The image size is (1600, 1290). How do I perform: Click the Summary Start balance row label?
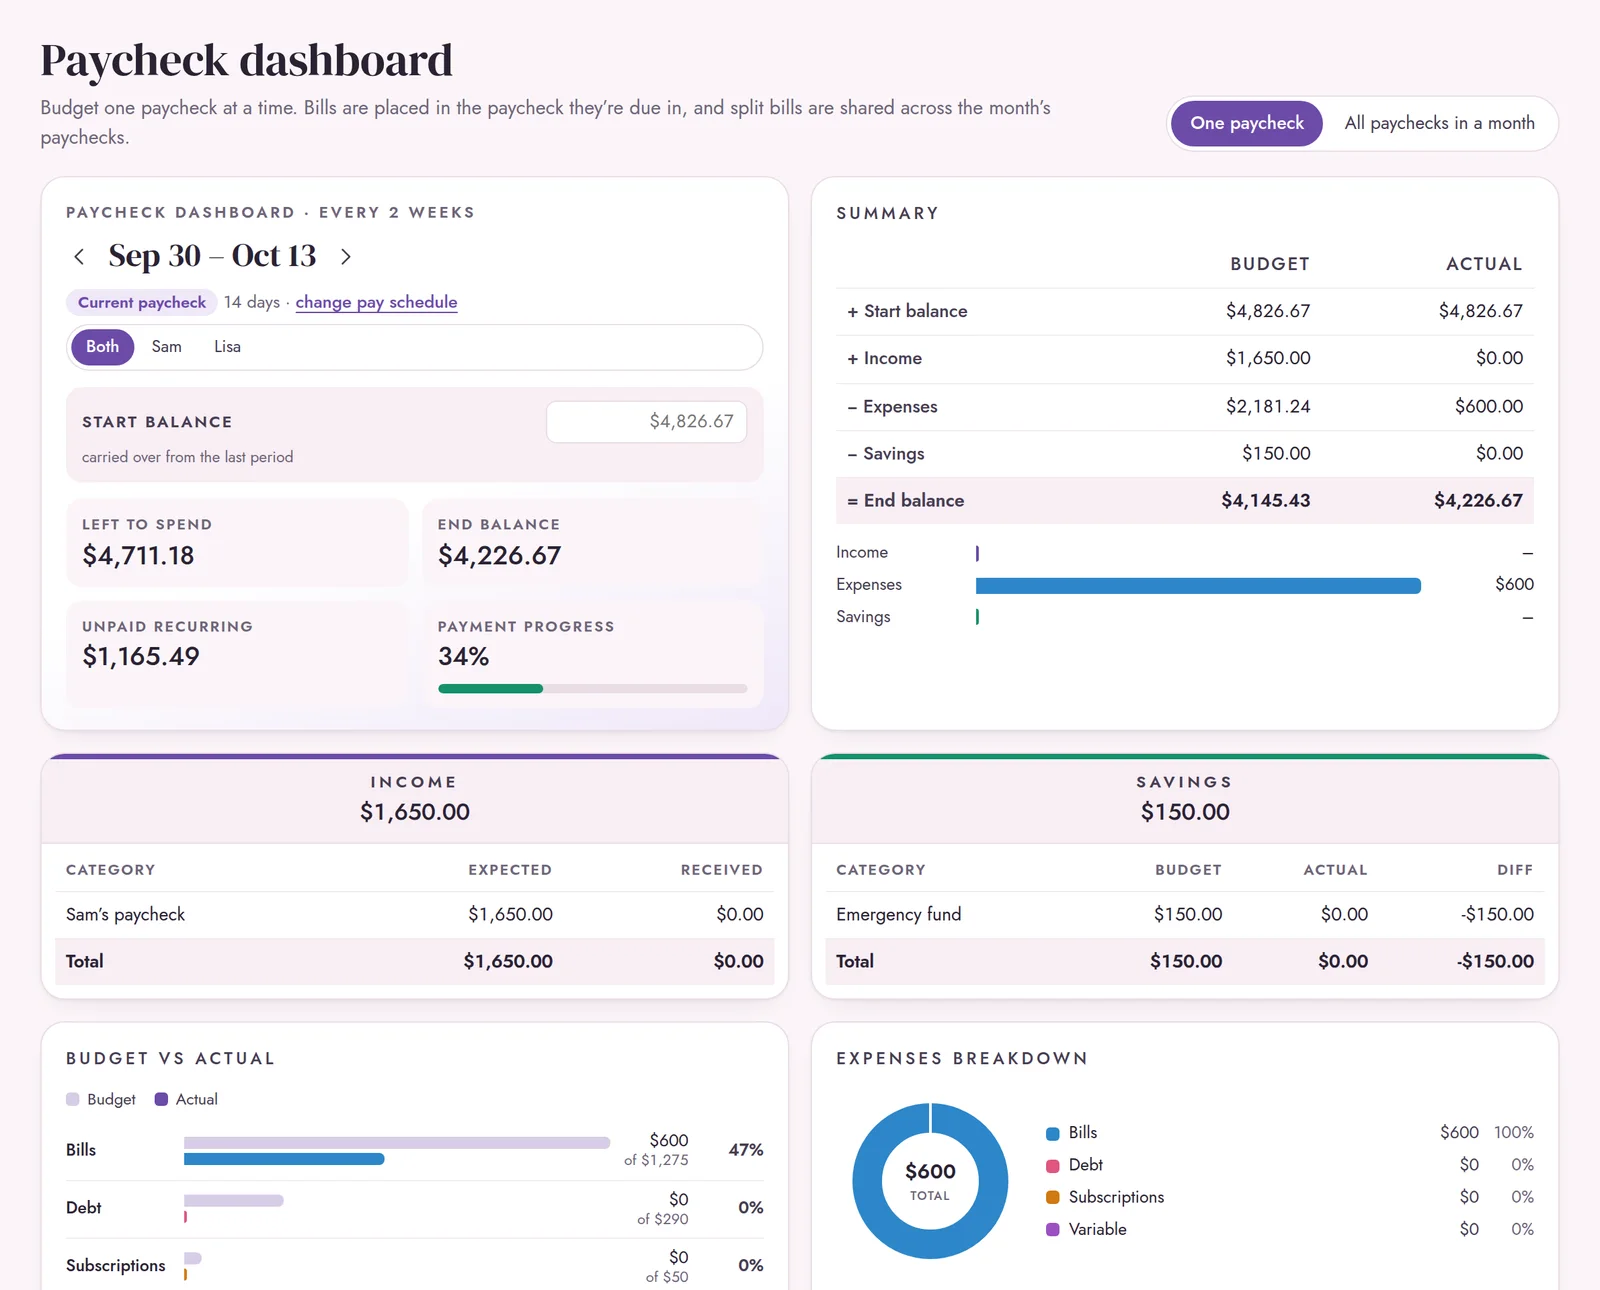907,311
